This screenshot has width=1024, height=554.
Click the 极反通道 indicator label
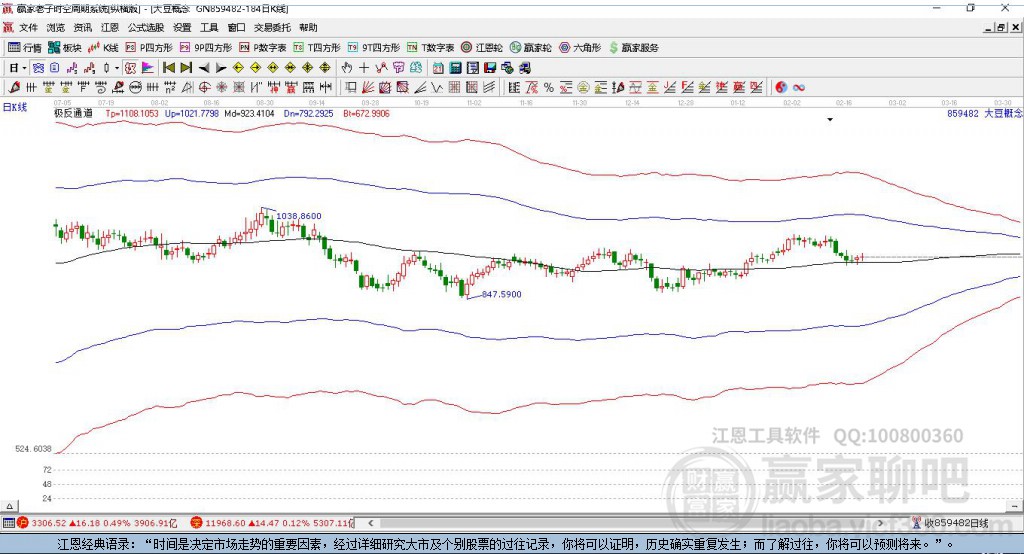tap(73, 113)
